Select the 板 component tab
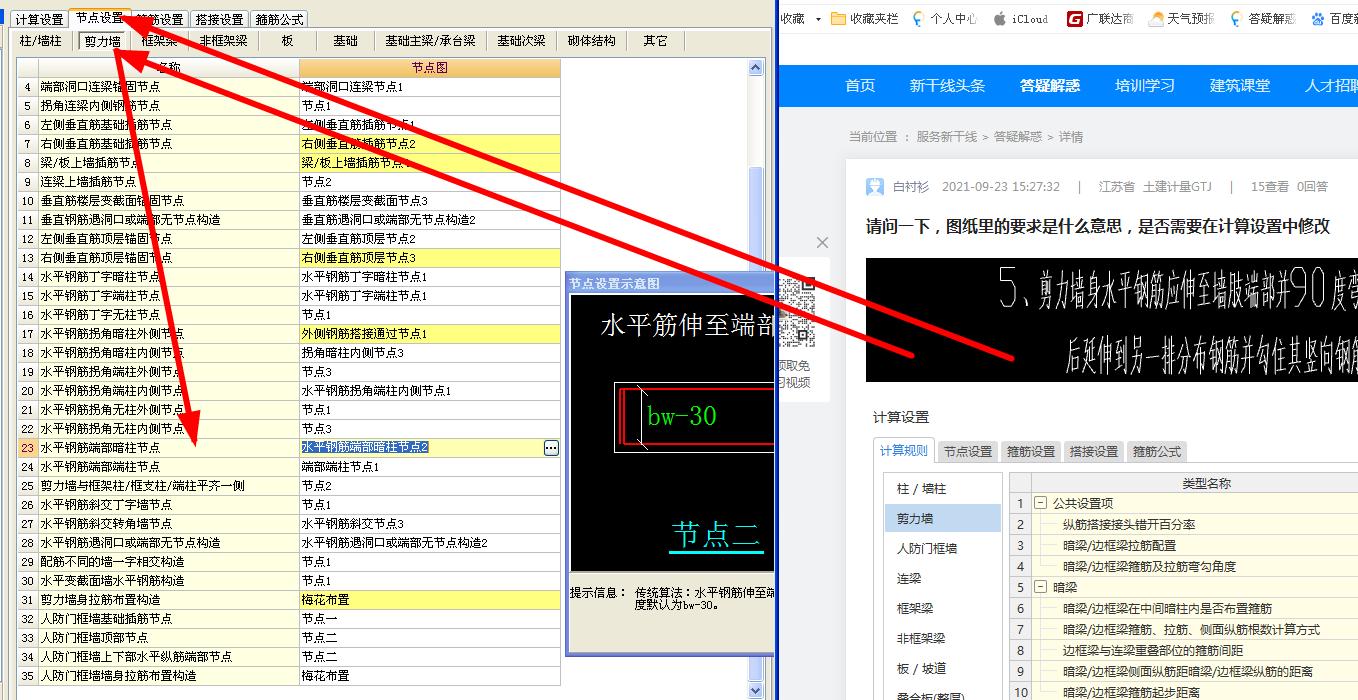 [288, 41]
